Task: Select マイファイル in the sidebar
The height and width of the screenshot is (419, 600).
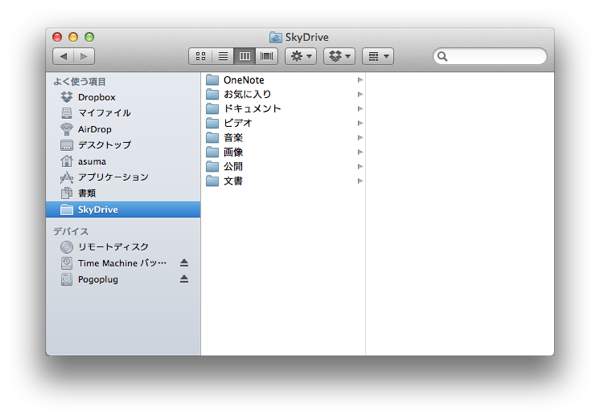Action: pos(123,113)
